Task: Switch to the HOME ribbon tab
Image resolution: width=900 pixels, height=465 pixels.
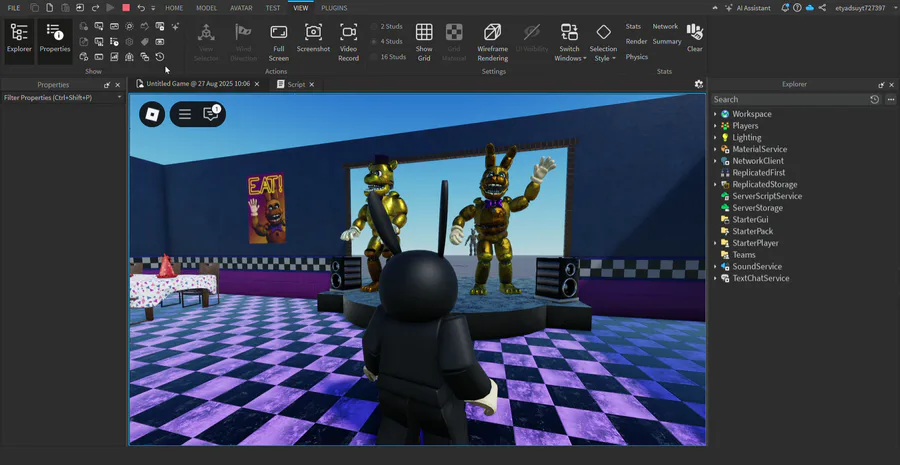Action: tap(174, 8)
